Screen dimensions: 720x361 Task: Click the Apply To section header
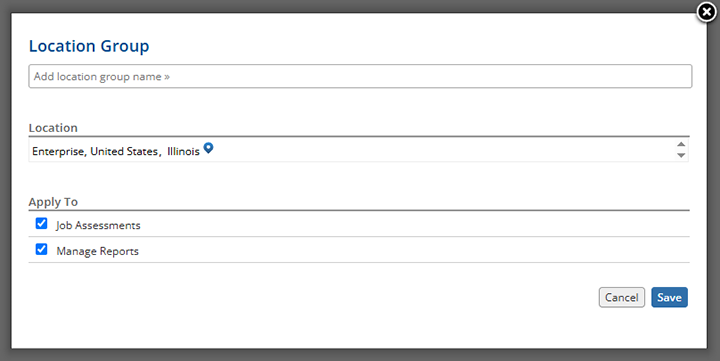(x=53, y=202)
